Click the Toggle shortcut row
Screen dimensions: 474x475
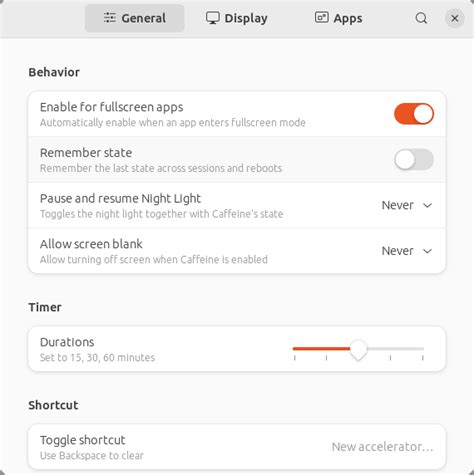237,447
